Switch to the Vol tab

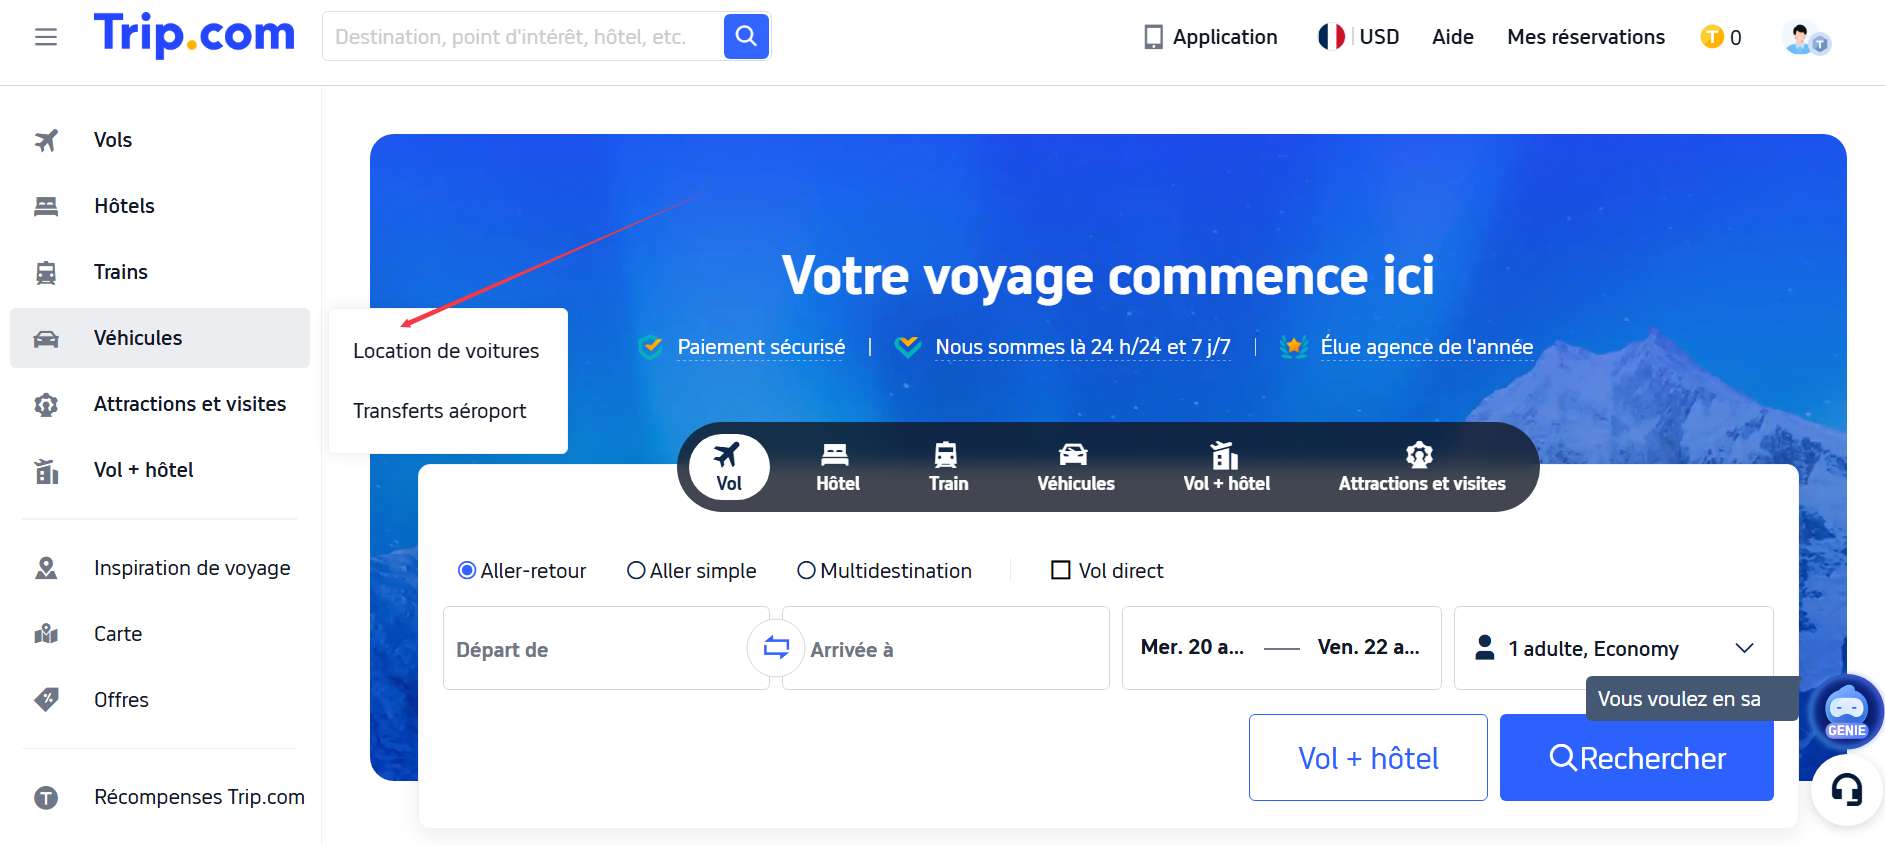click(729, 467)
